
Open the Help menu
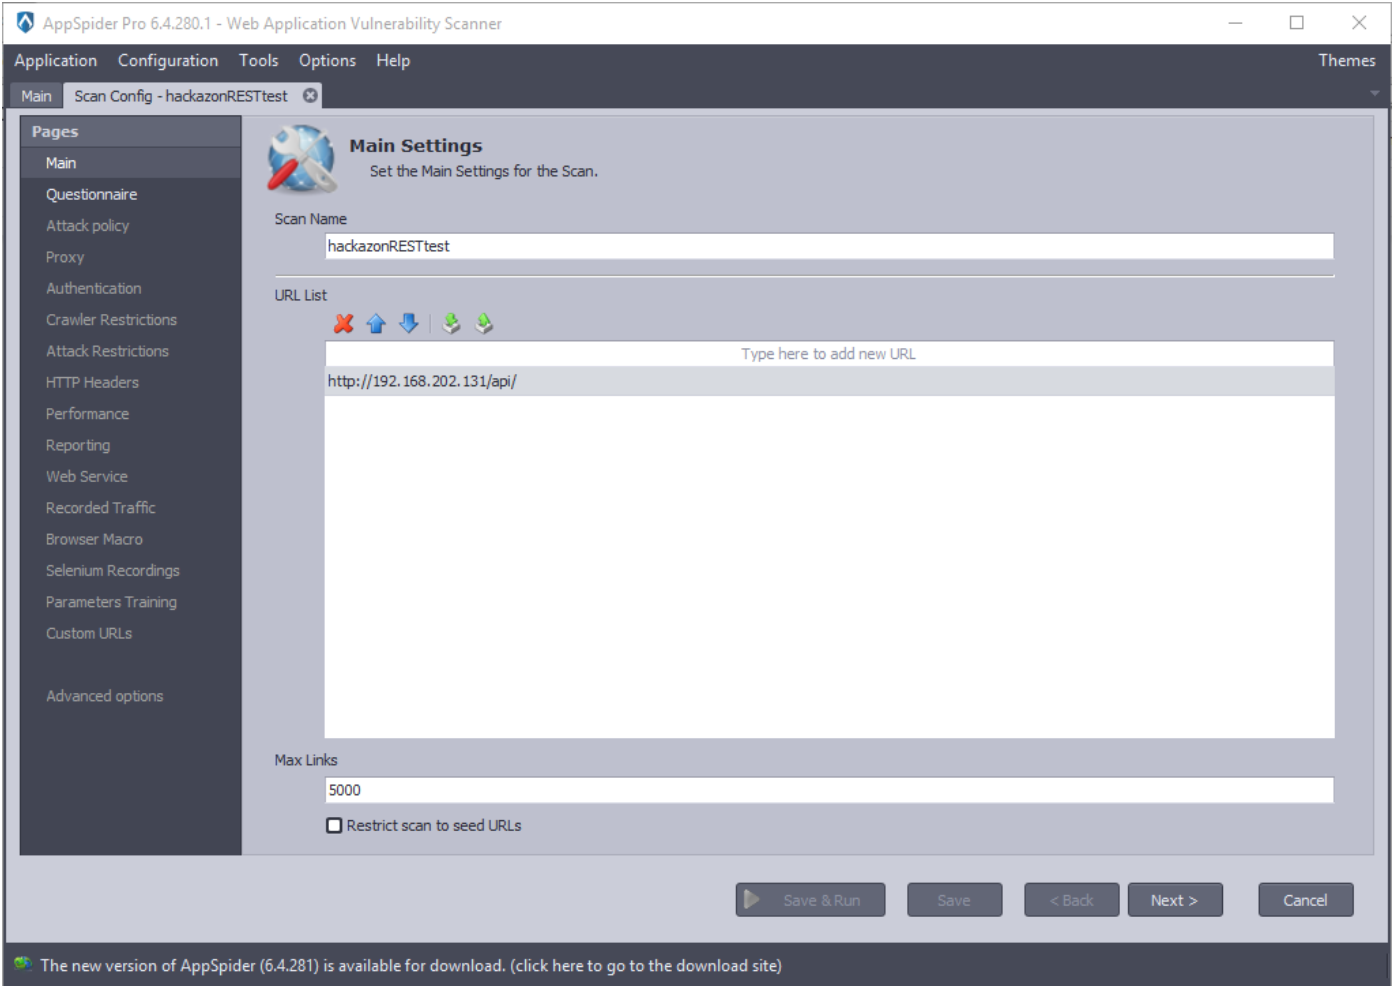point(393,60)
